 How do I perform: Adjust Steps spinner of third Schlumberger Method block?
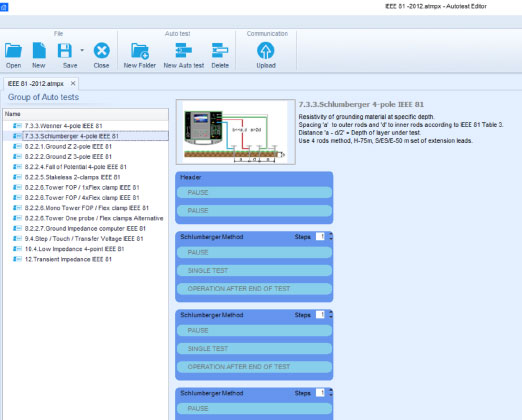pos(331,393)
